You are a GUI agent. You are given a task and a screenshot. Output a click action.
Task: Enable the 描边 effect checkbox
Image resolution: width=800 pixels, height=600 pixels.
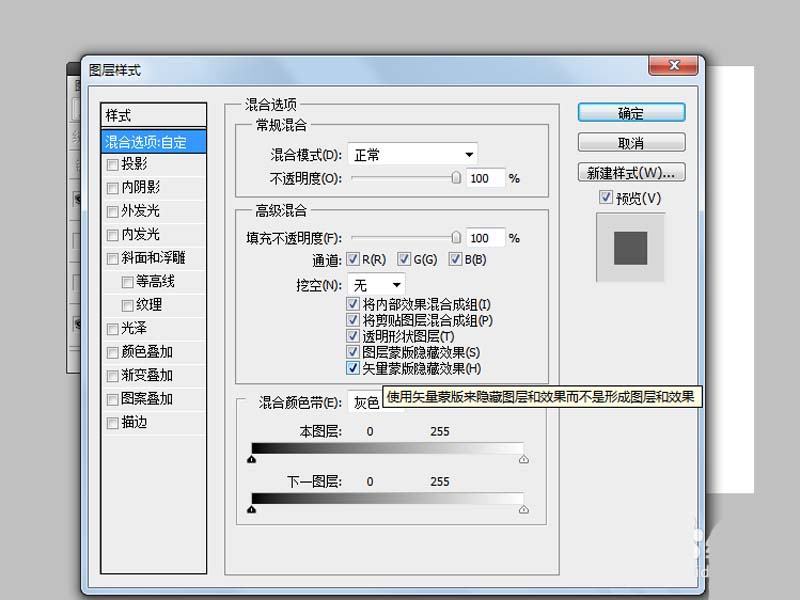coord(113,423)
